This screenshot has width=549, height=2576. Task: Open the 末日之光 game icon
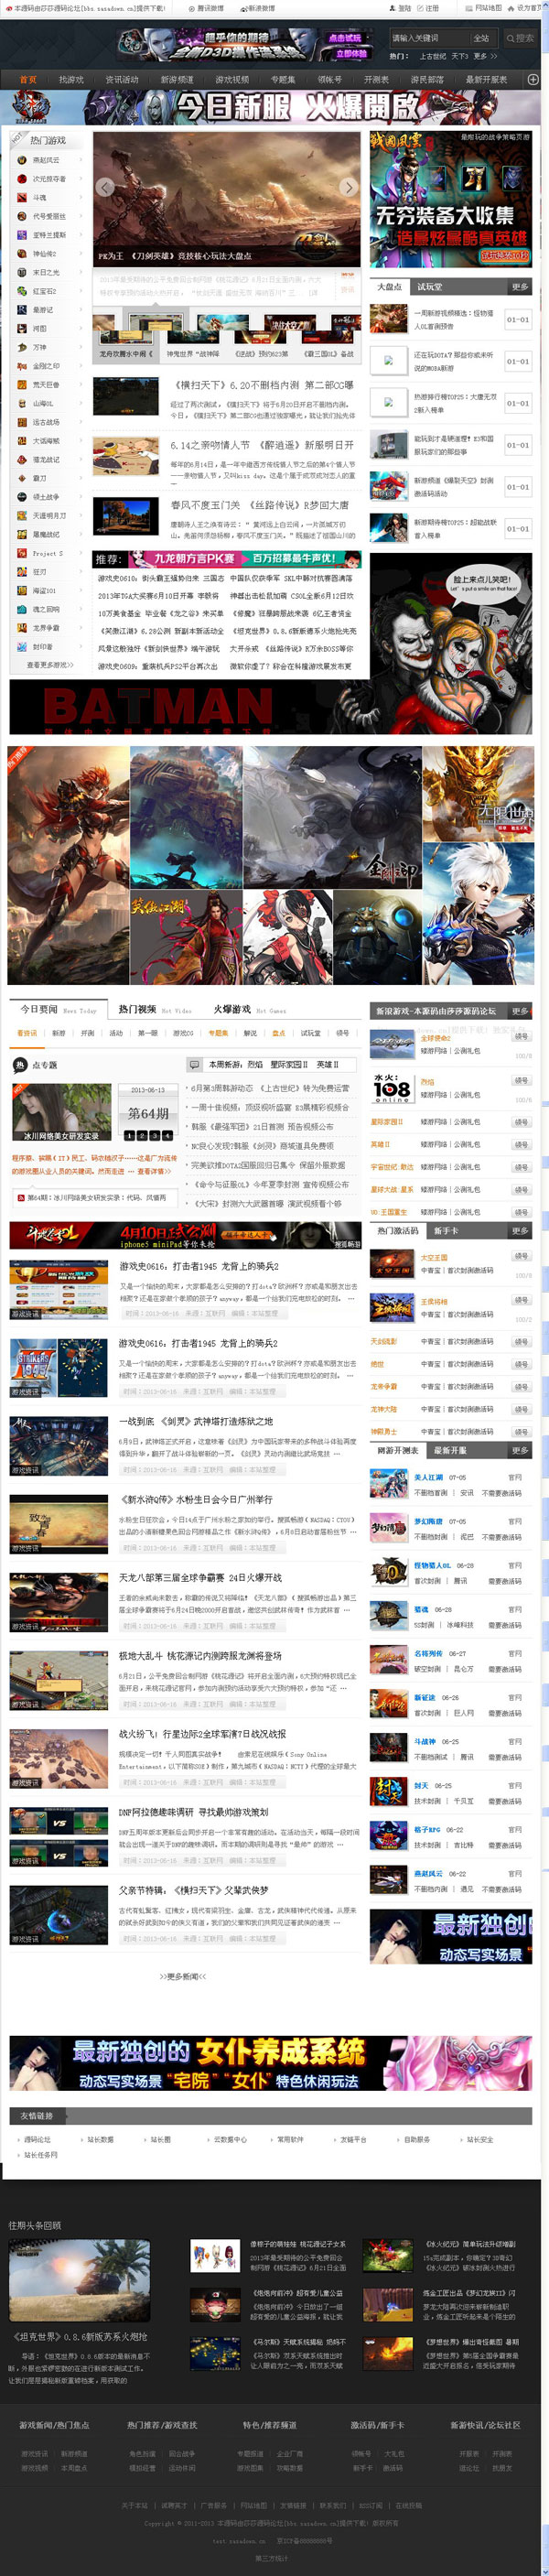pyautogui.click(x=22, y=272)
